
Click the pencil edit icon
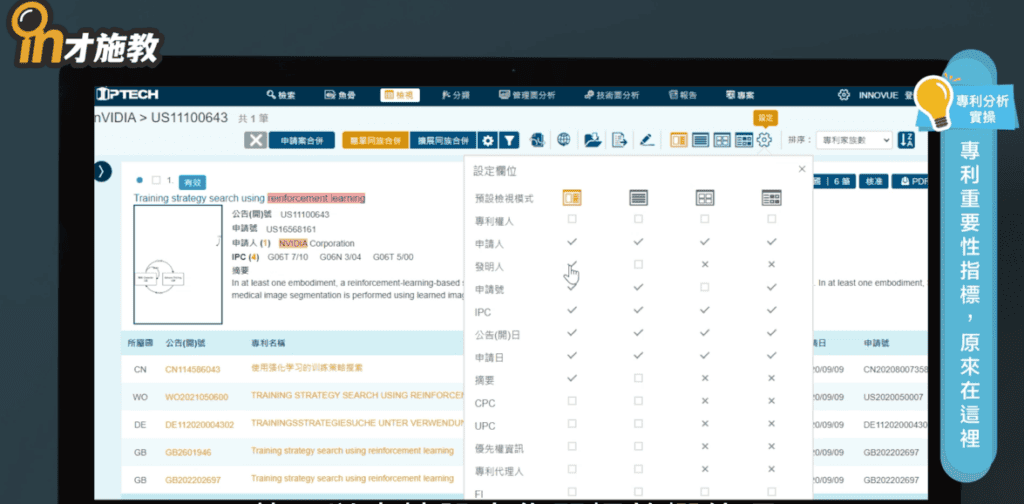tap(647, 140)
